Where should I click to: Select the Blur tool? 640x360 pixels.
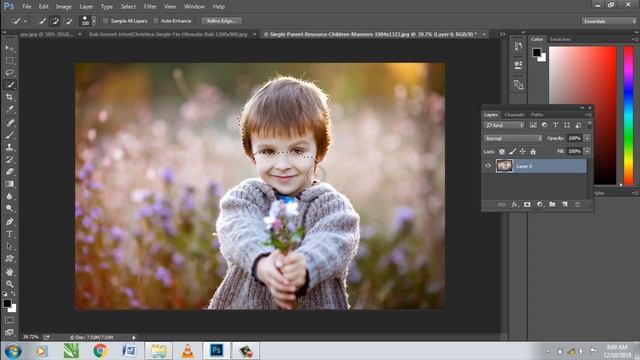click(9, 196)
